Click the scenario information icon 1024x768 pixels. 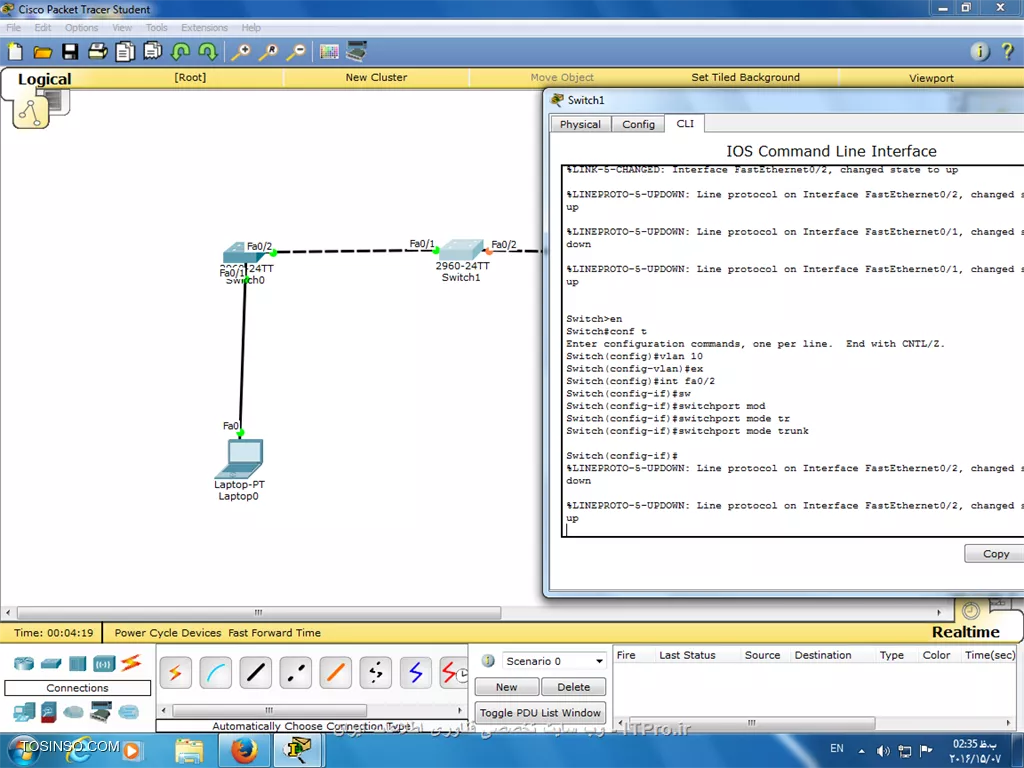pos(488,660)
